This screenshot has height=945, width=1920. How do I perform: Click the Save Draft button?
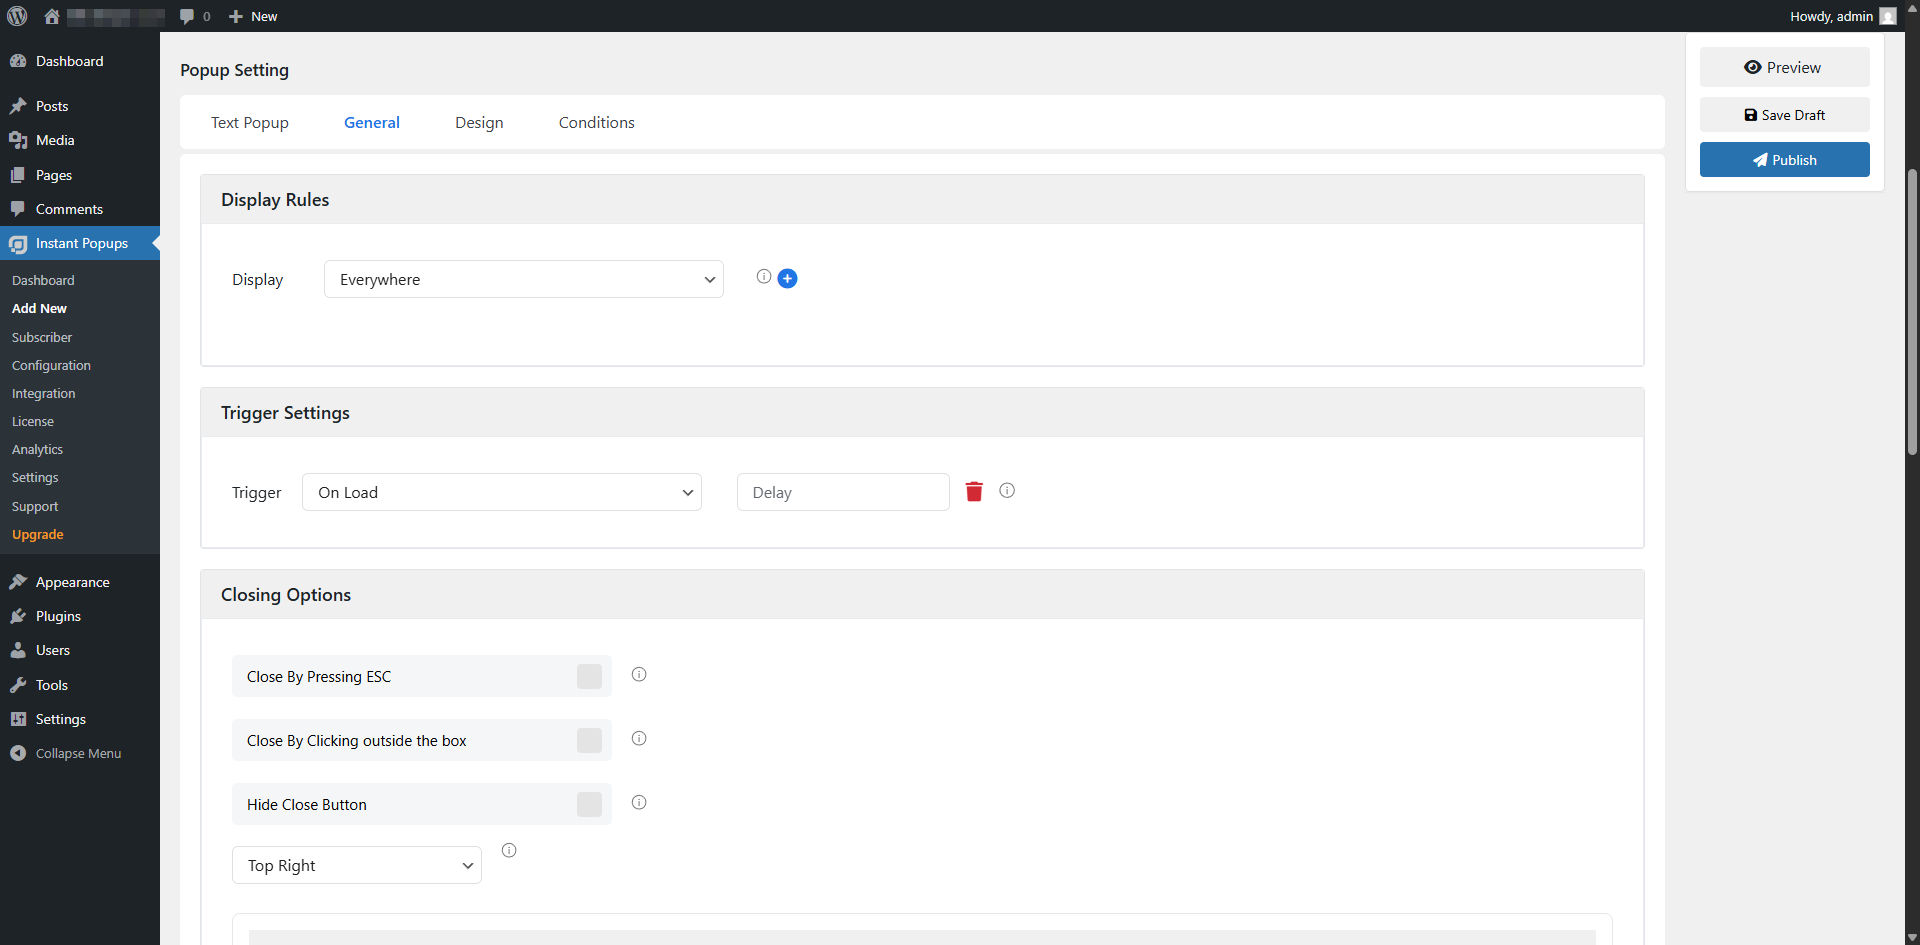coord(1785,115)
